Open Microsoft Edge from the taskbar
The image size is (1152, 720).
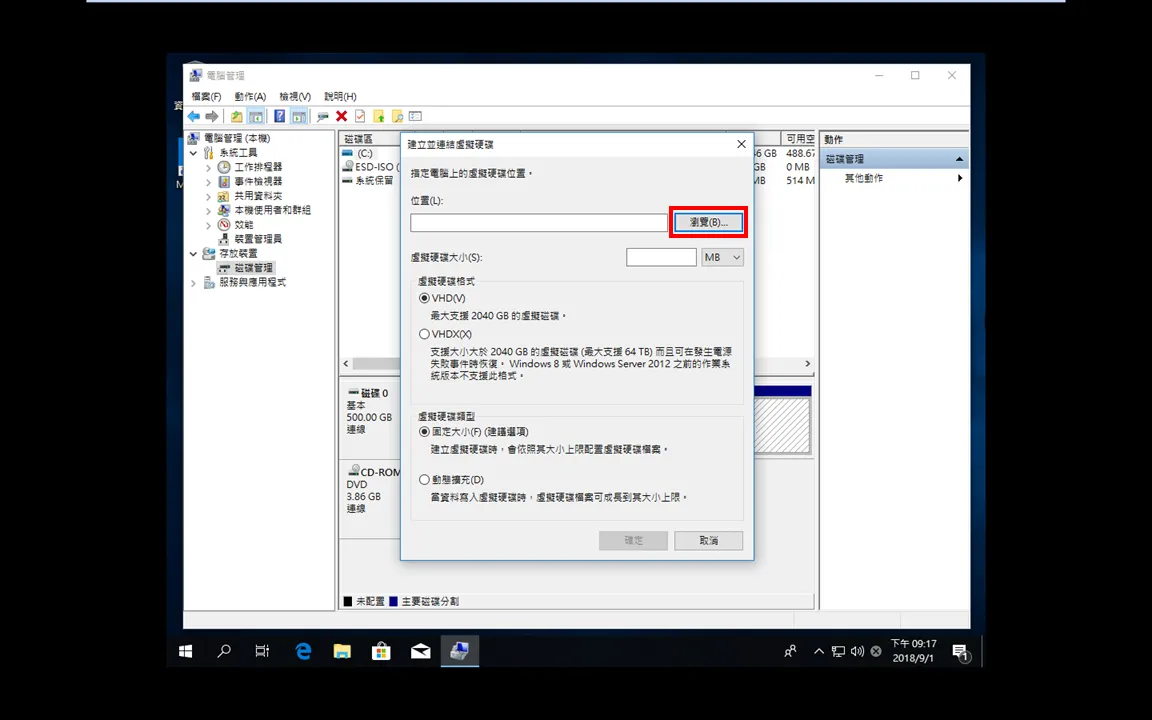[303, 651]
